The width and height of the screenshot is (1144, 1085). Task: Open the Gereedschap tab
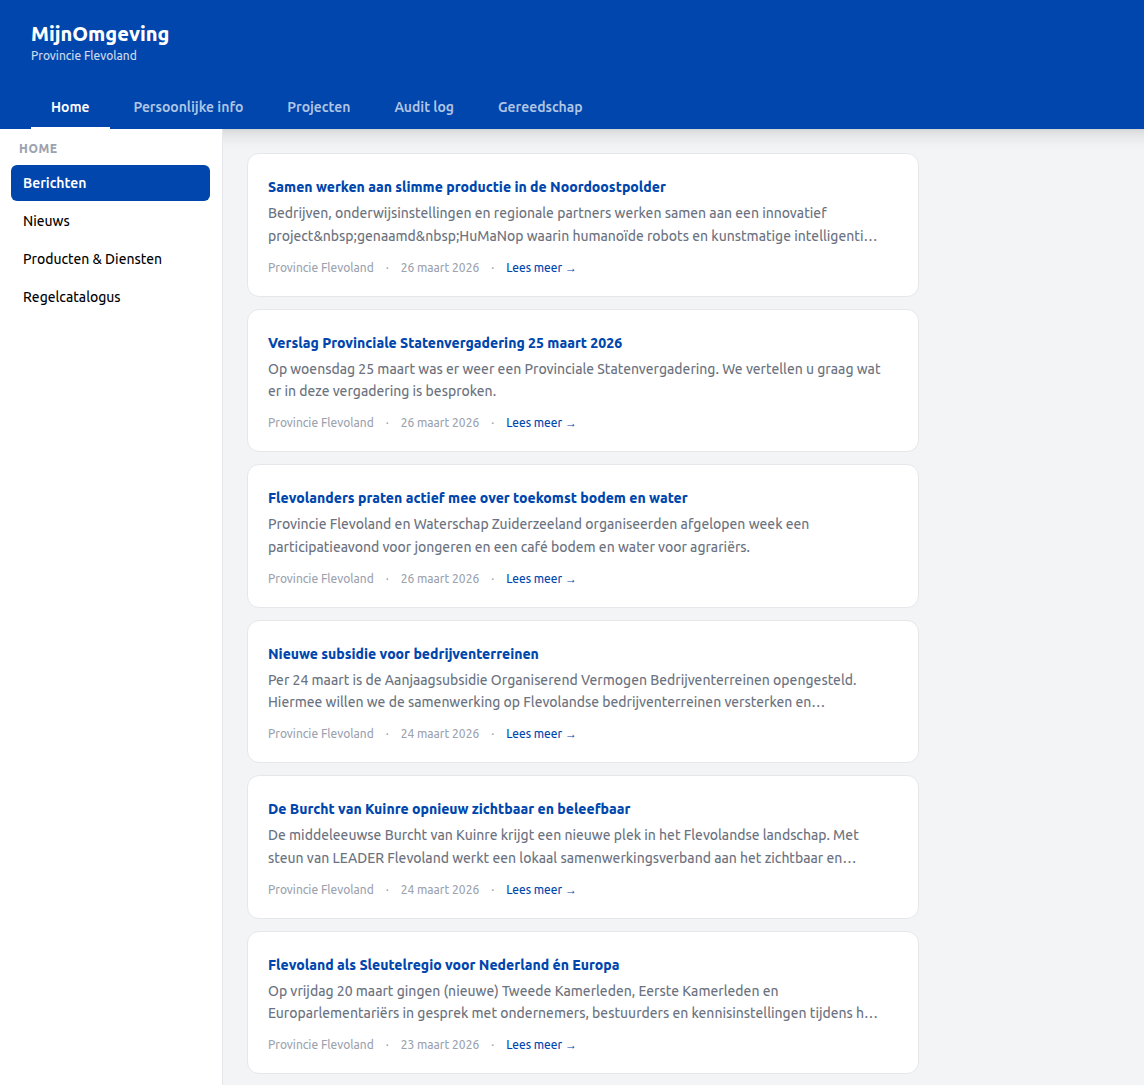click(x=540, y=107)
